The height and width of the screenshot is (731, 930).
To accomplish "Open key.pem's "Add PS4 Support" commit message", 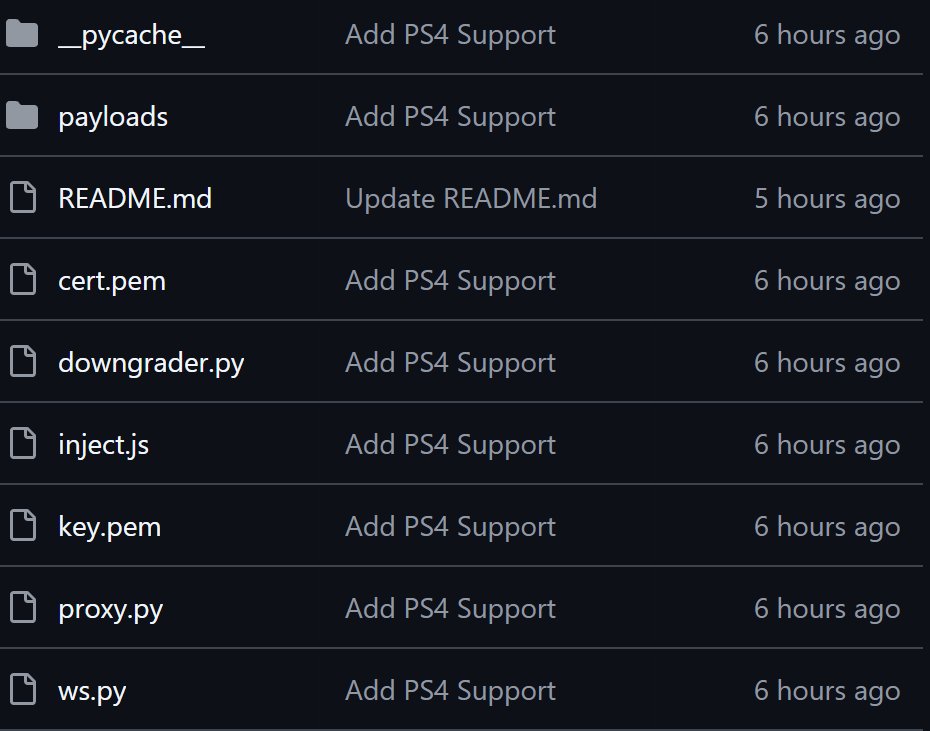I will pyautogui.click(x=450, y=527).
